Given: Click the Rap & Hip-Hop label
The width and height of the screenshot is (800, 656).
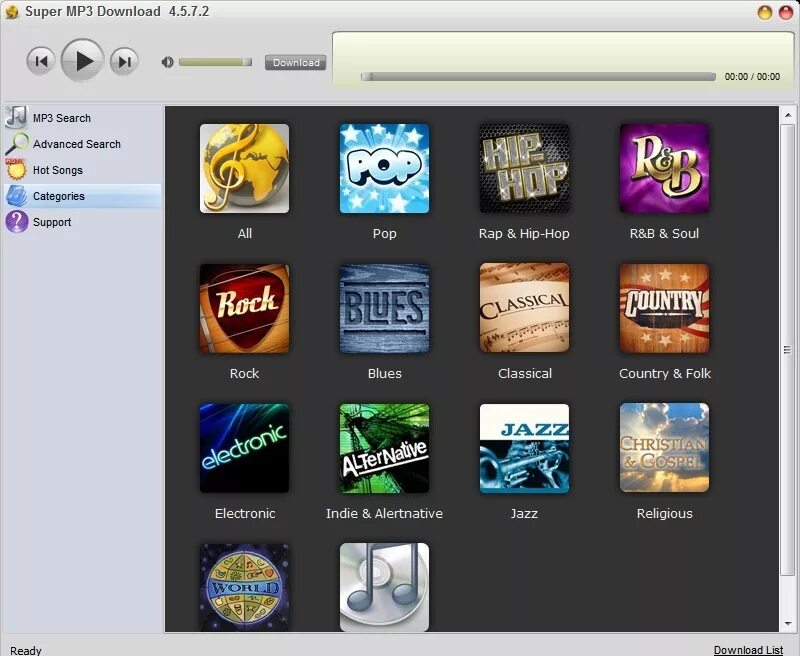Looking at the screenshot, I should point(524,234).
